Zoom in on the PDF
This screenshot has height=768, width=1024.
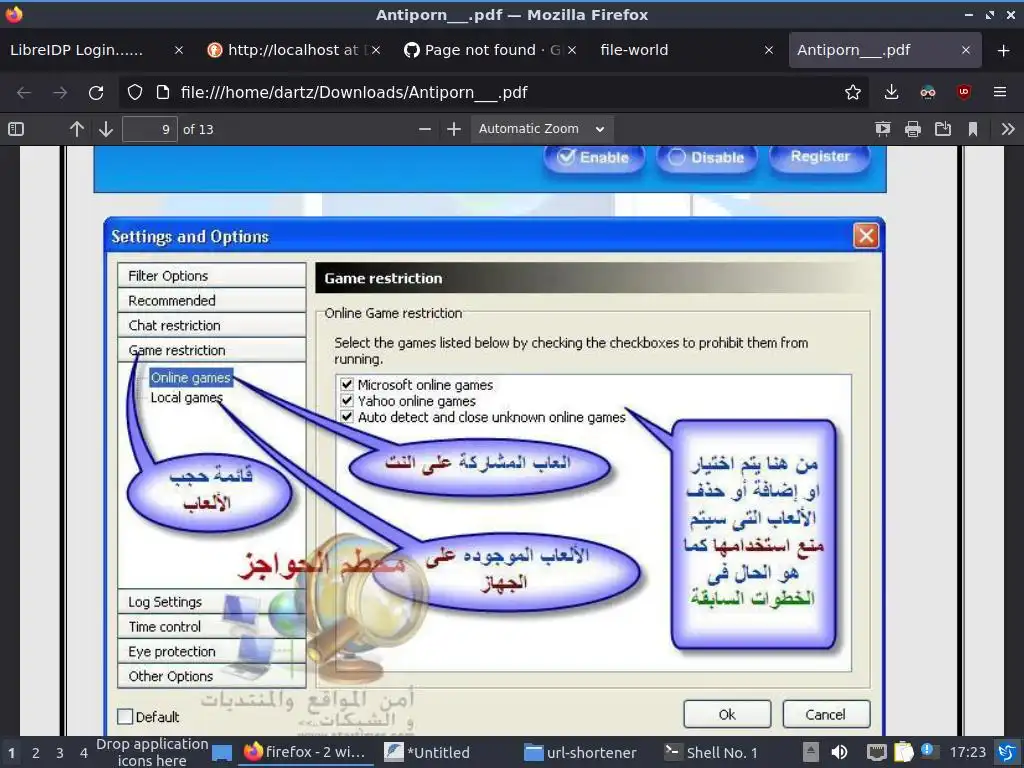click(454, 129)
